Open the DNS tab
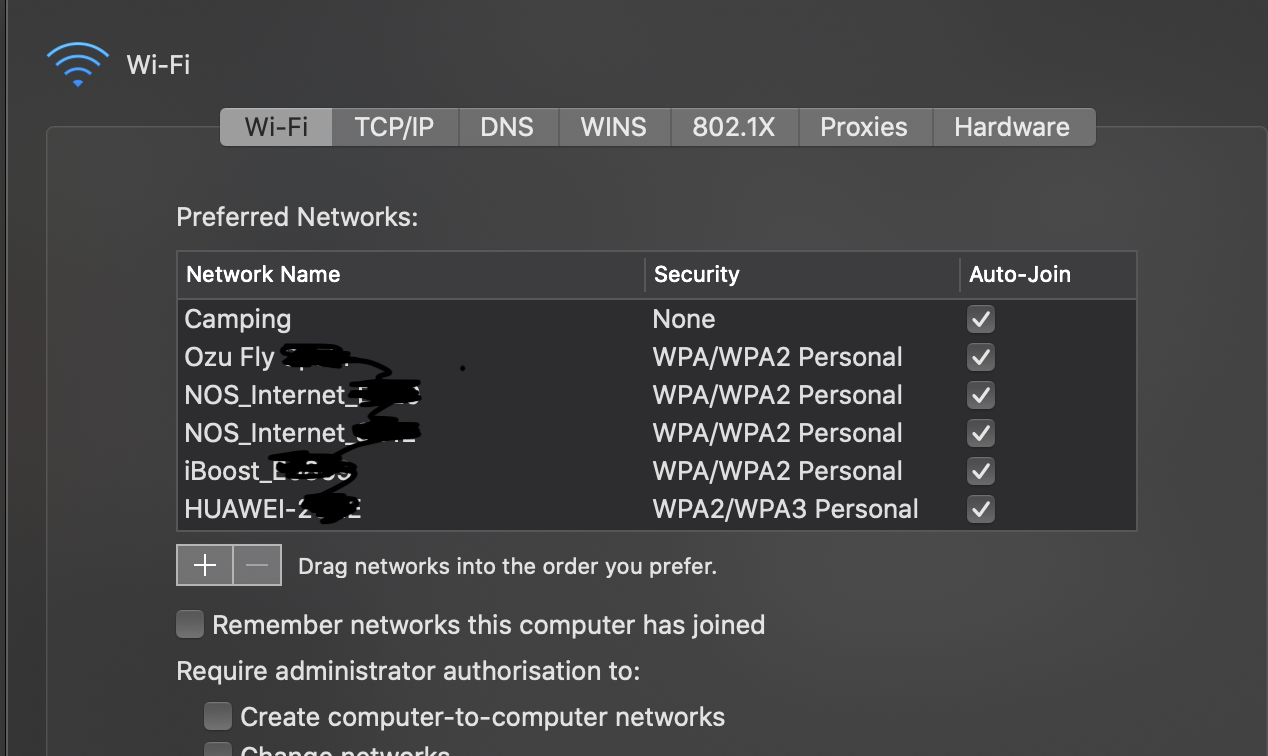This screenshot has height=756, width=1268. click(507, 127)
